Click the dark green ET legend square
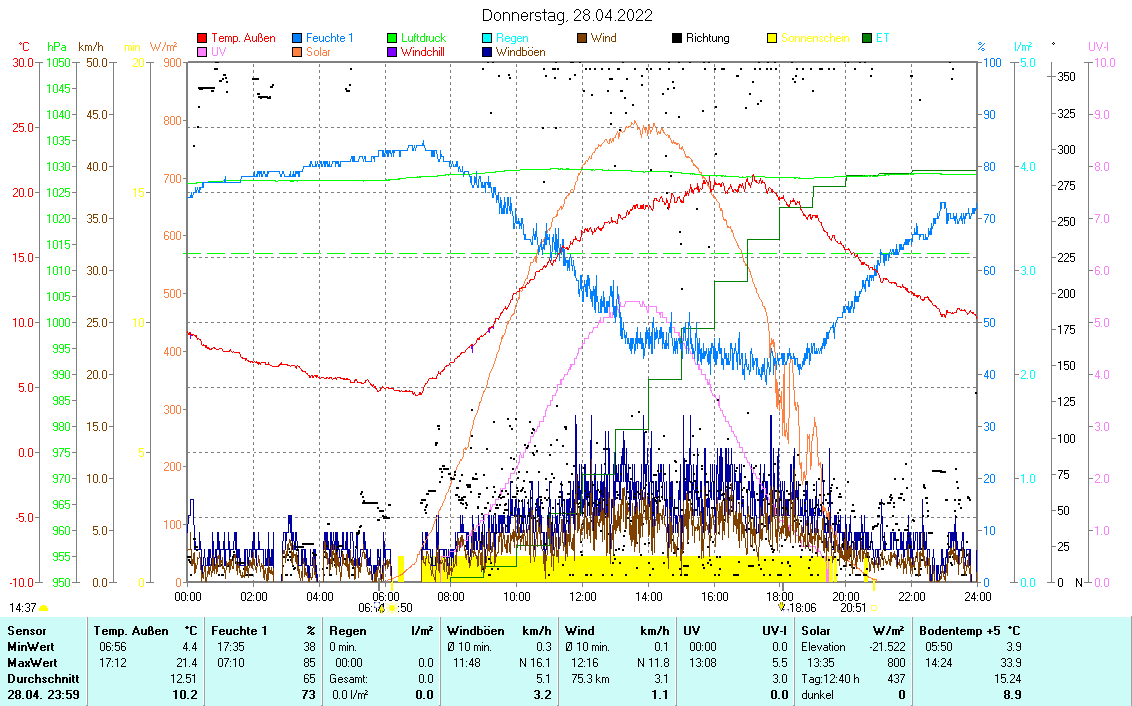Image resolution: width=1132 pixels, height=706 pixels. (867, 38)
